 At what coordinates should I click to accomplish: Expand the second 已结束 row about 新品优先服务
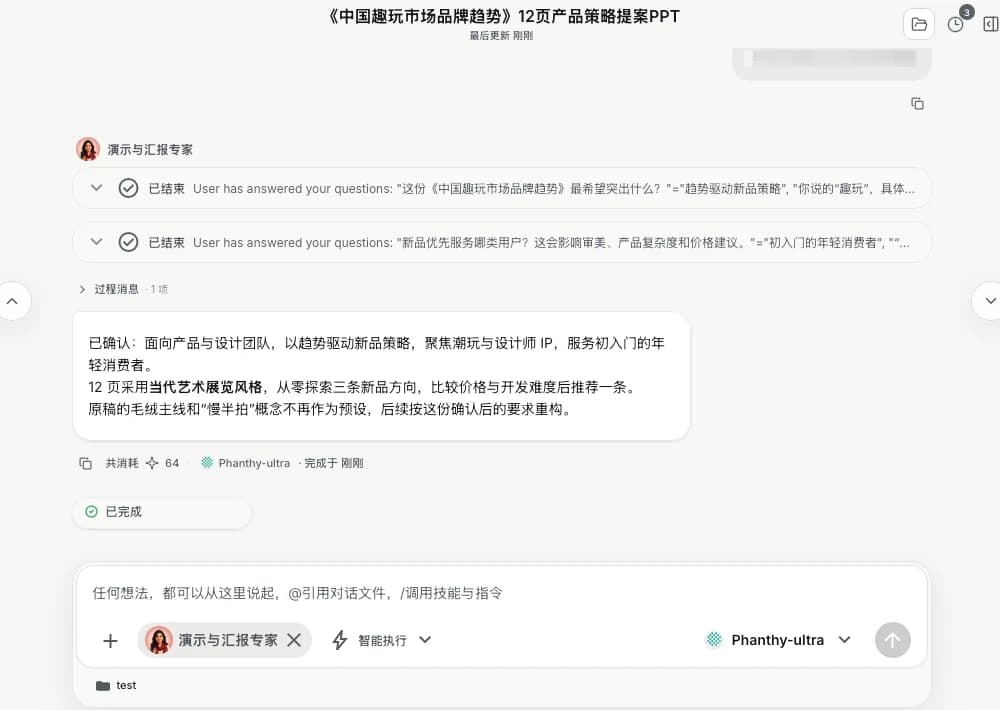click(96, 242)
